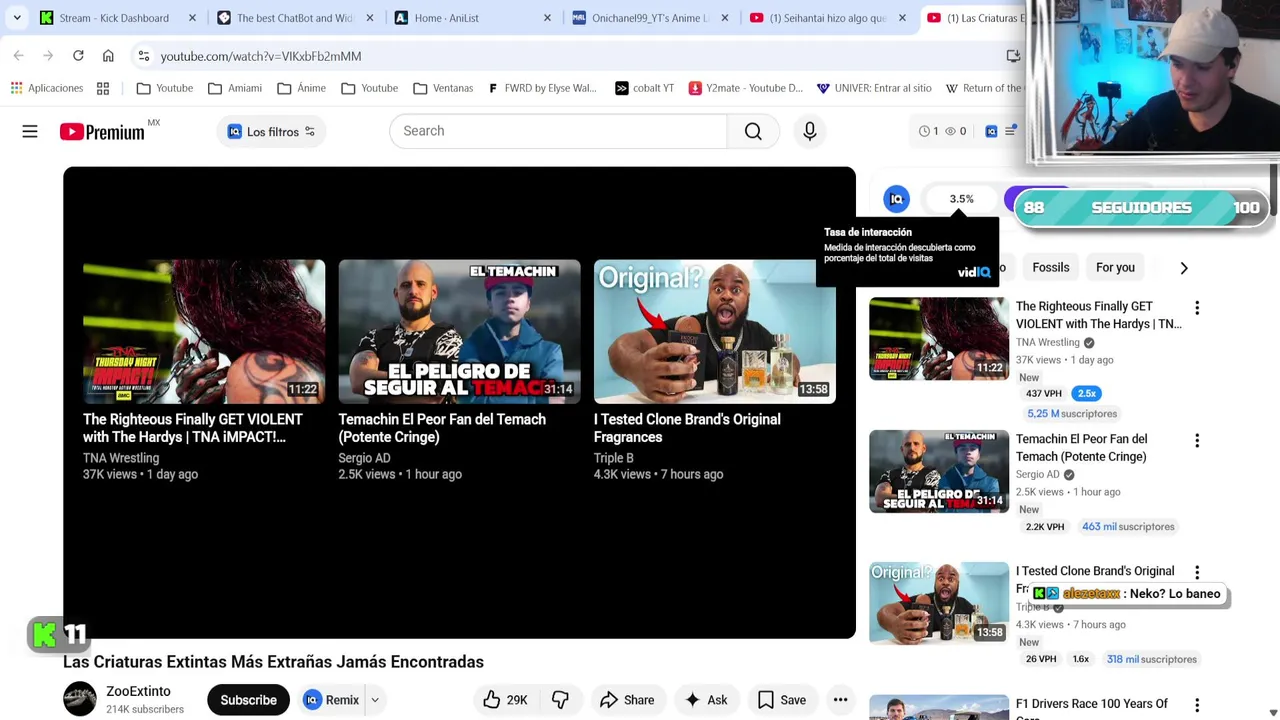Click the browser address bar URL

[261, 56]
